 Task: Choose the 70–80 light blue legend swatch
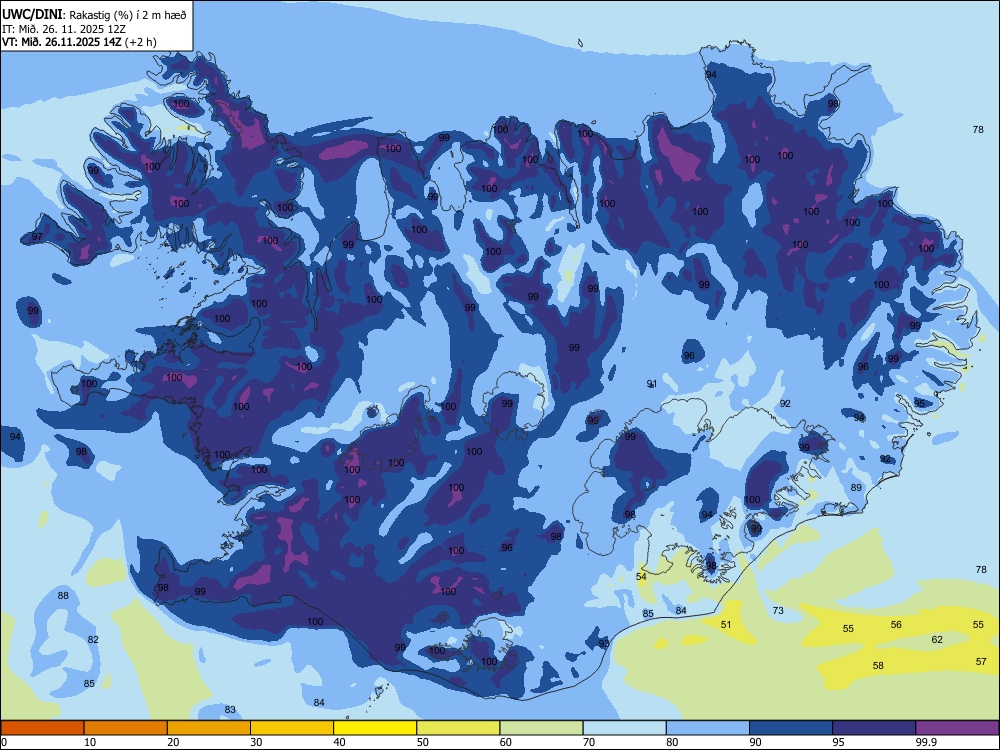click(624, 728)
